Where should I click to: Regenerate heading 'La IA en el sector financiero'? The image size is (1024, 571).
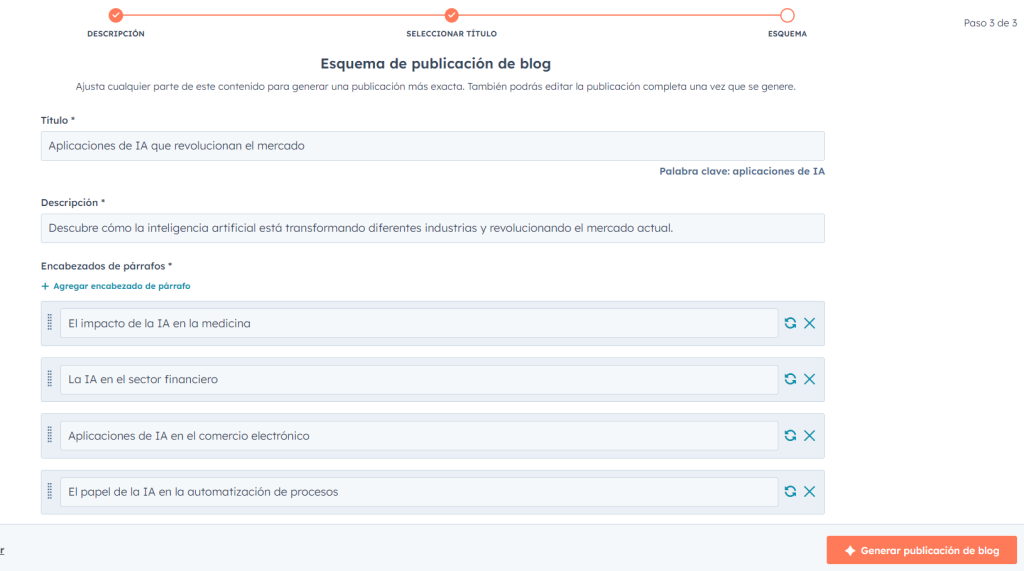click(790, 380)
